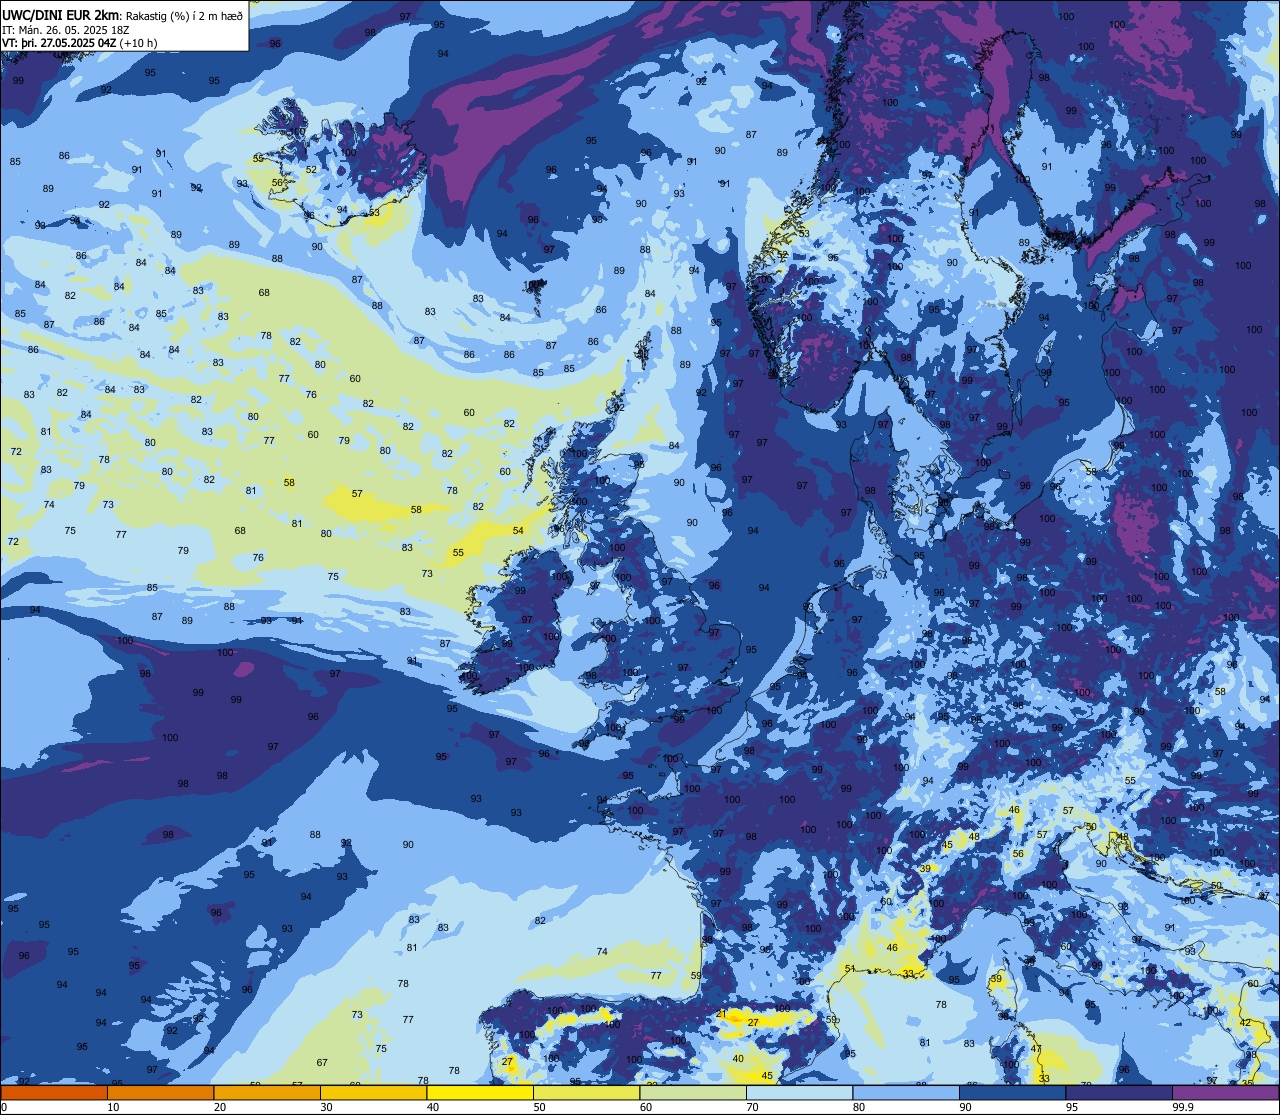Click the '80' legend tick label
Viewport: 1280px width, 1115px height.
point(859,1107)
